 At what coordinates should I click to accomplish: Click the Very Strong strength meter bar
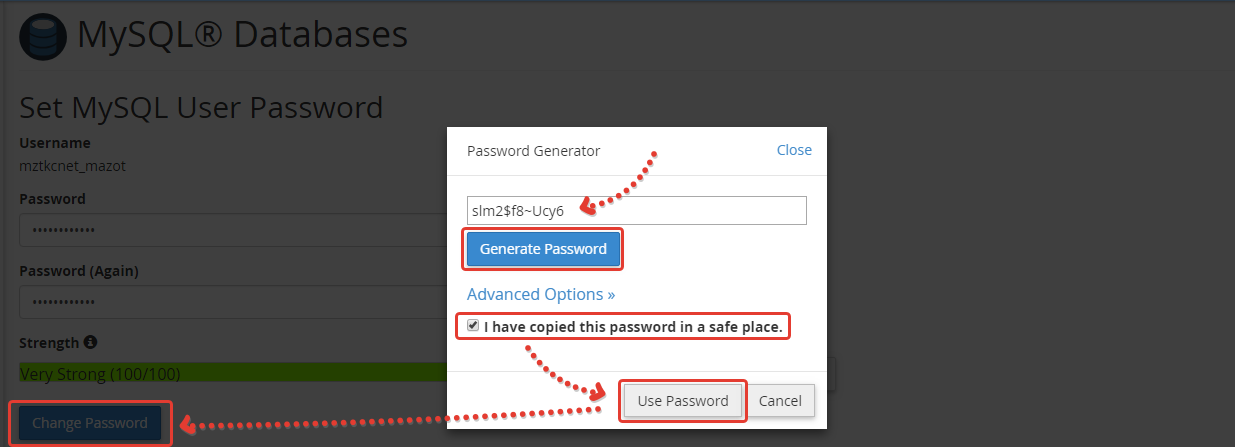230,374
